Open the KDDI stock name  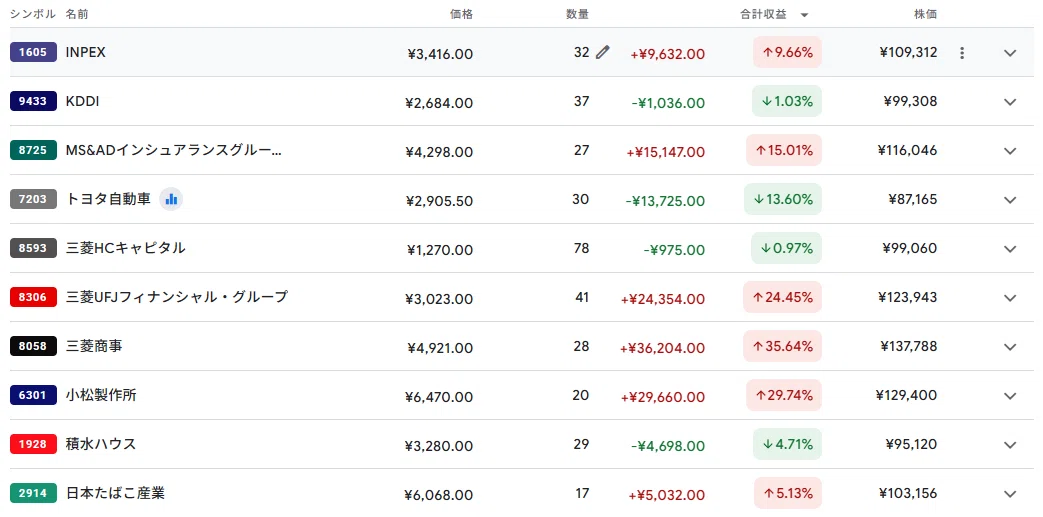82,101
